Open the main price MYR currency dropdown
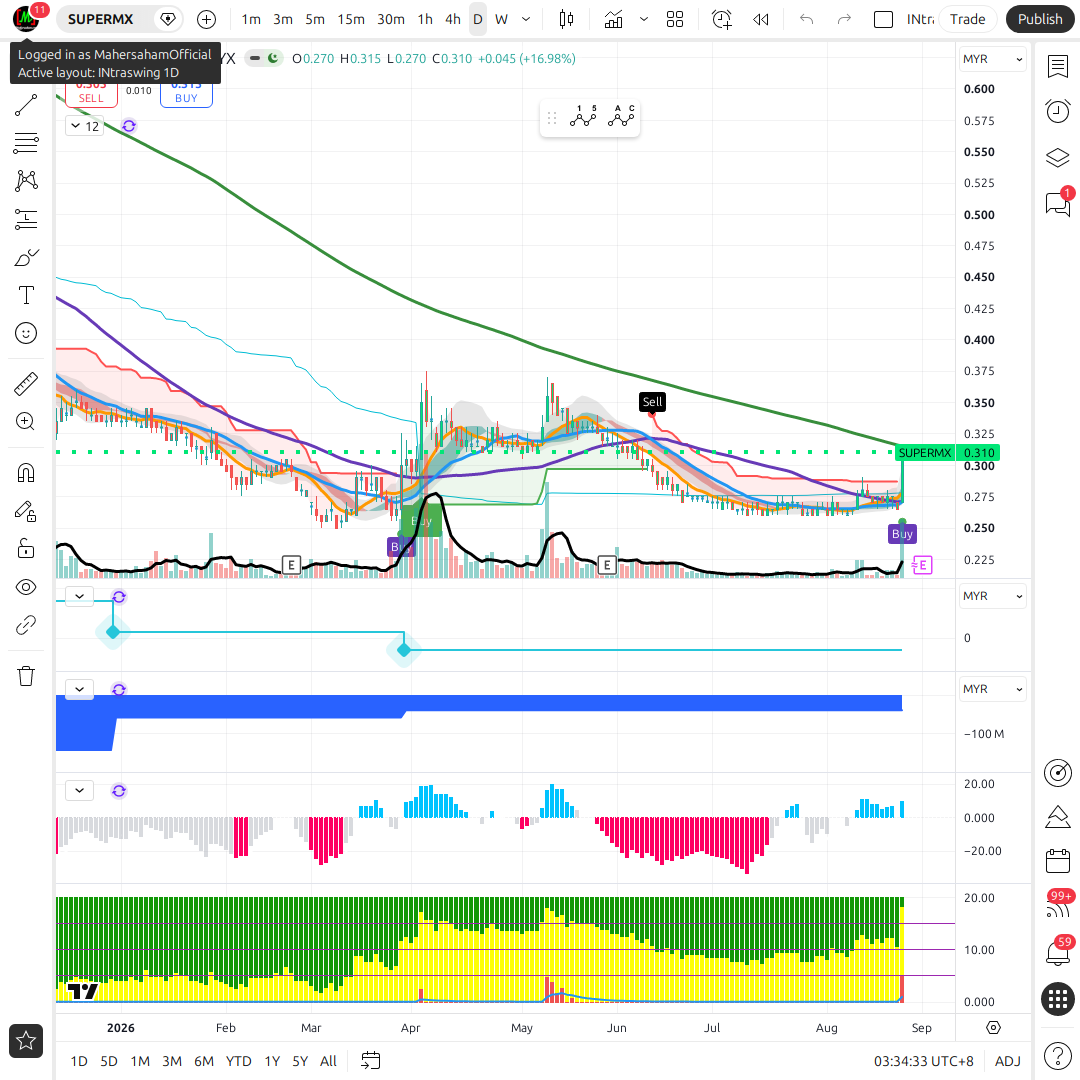The image size is (1080, 1080). [992, 59]
